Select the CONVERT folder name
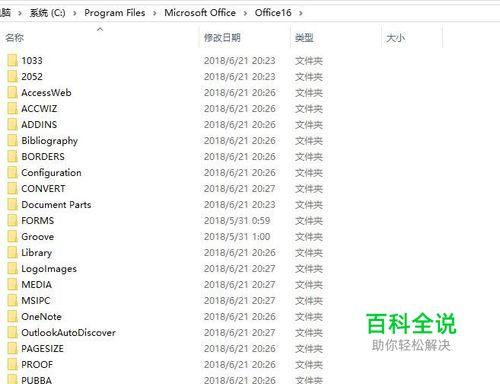 pyautogui.click(x=43, y=189)
